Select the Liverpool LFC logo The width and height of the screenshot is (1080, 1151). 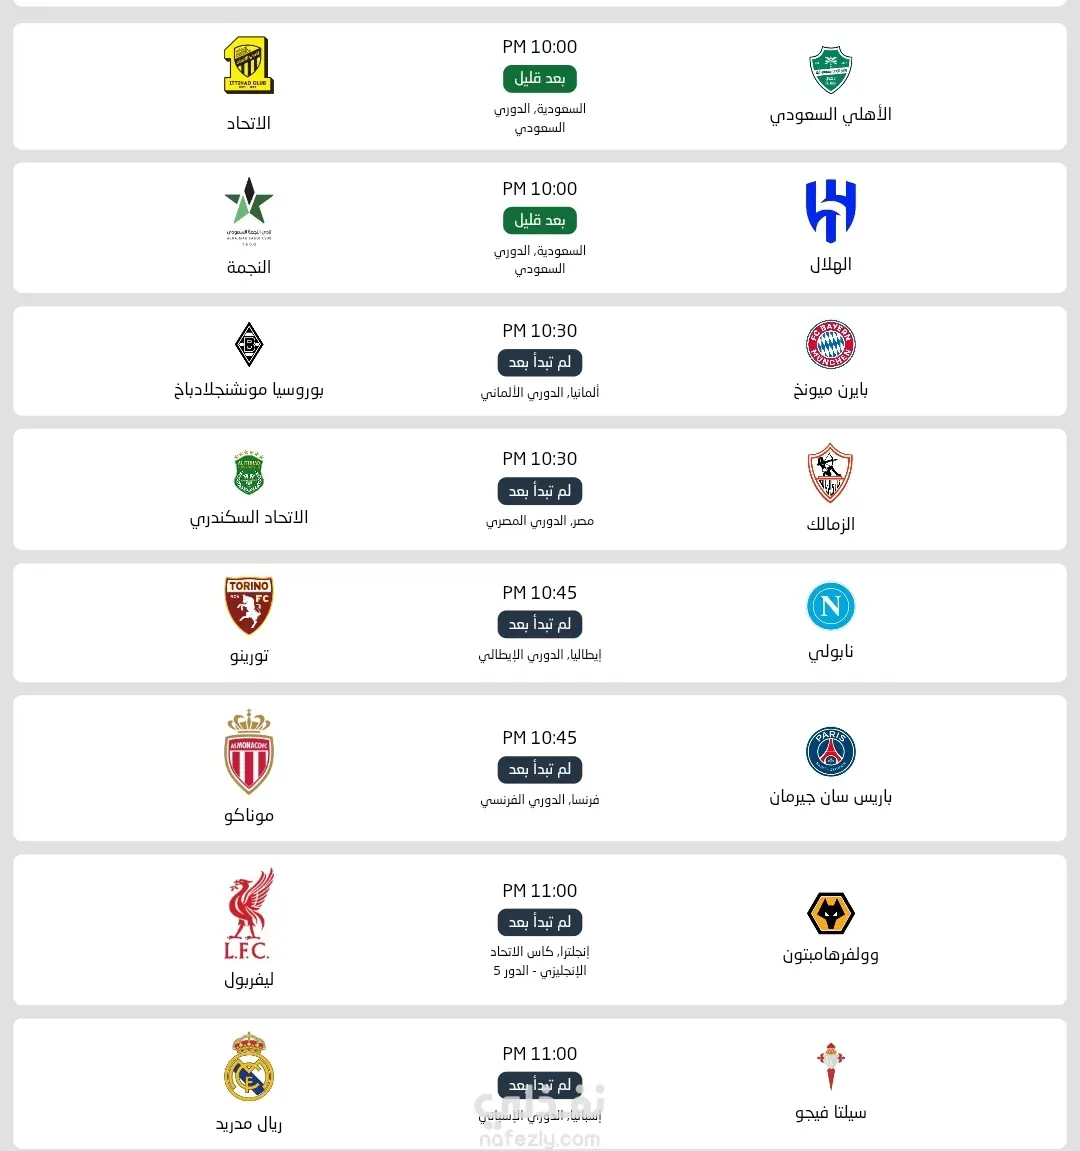[248, 914]
